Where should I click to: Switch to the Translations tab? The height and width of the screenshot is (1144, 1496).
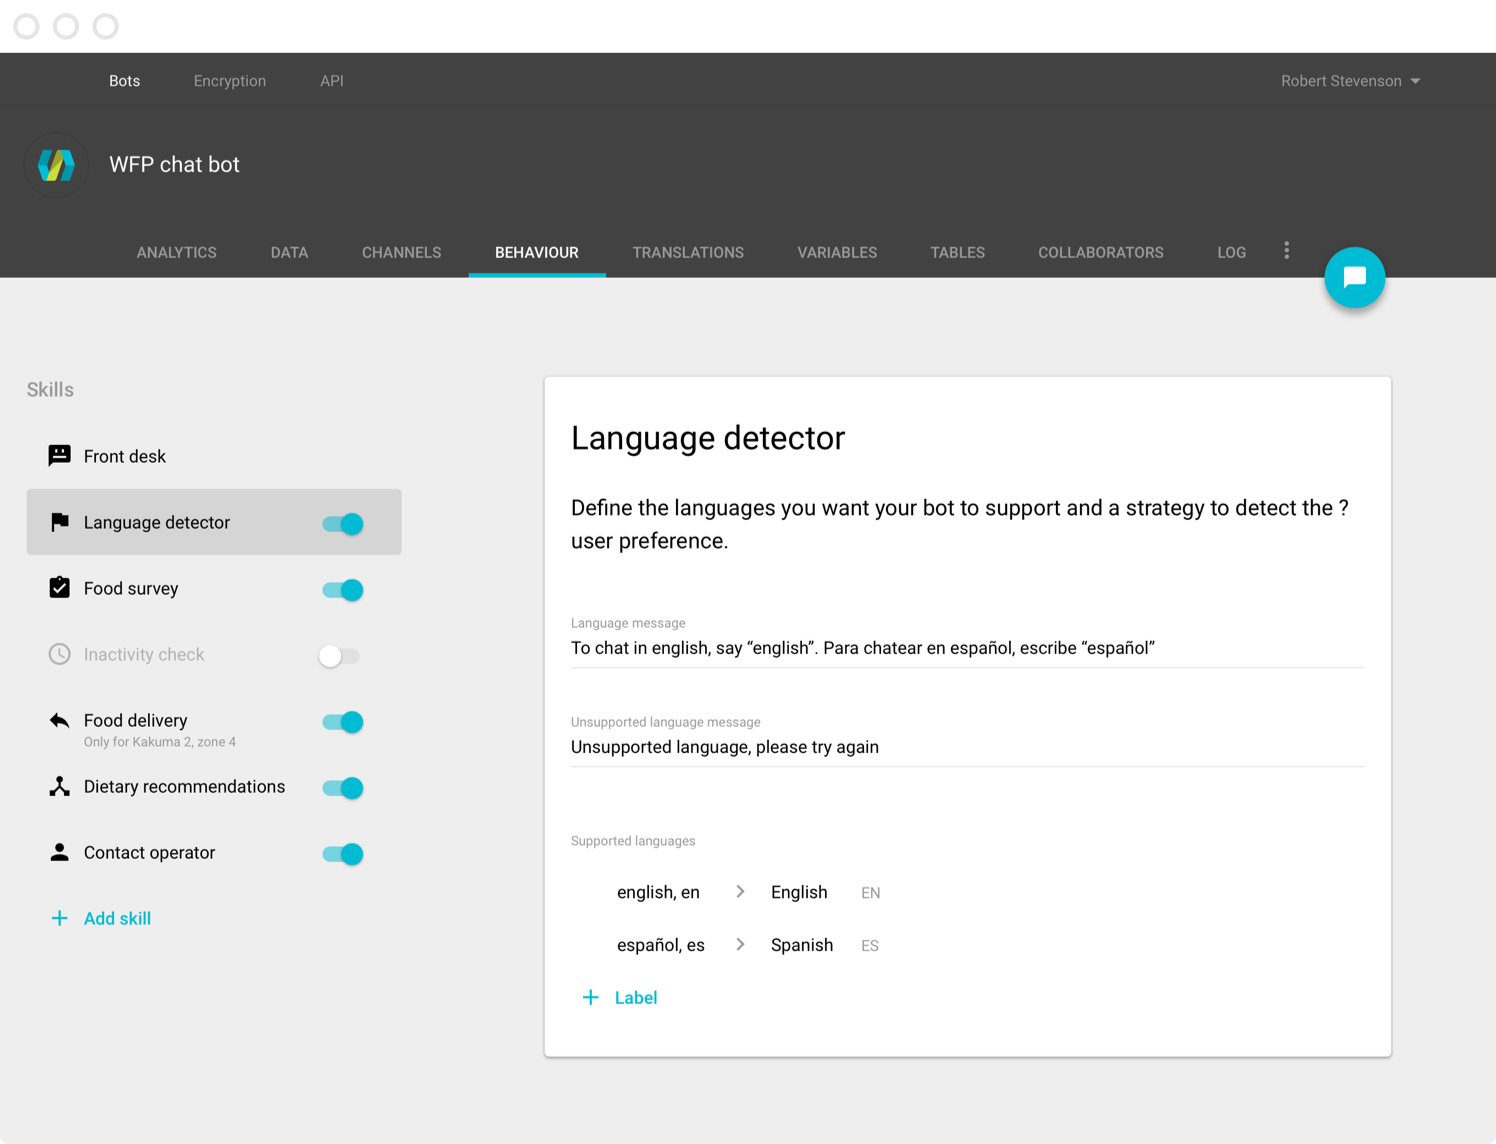pyautogui.click(x=688, y=252)
